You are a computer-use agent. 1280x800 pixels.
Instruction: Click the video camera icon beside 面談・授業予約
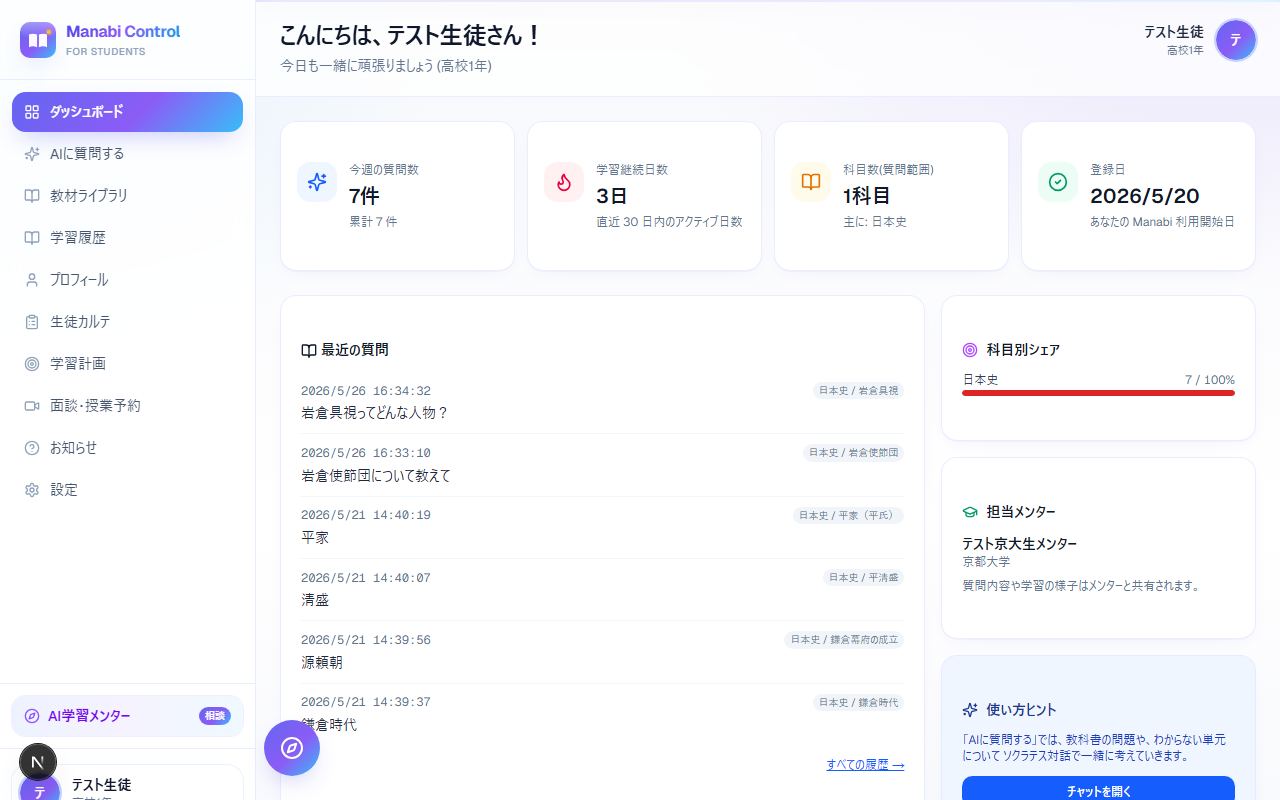(32, 406)
